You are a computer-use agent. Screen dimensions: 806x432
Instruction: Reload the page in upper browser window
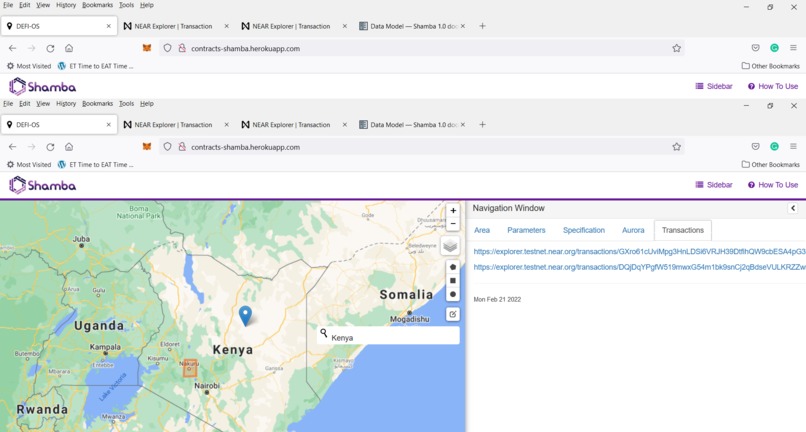(50, 48)
